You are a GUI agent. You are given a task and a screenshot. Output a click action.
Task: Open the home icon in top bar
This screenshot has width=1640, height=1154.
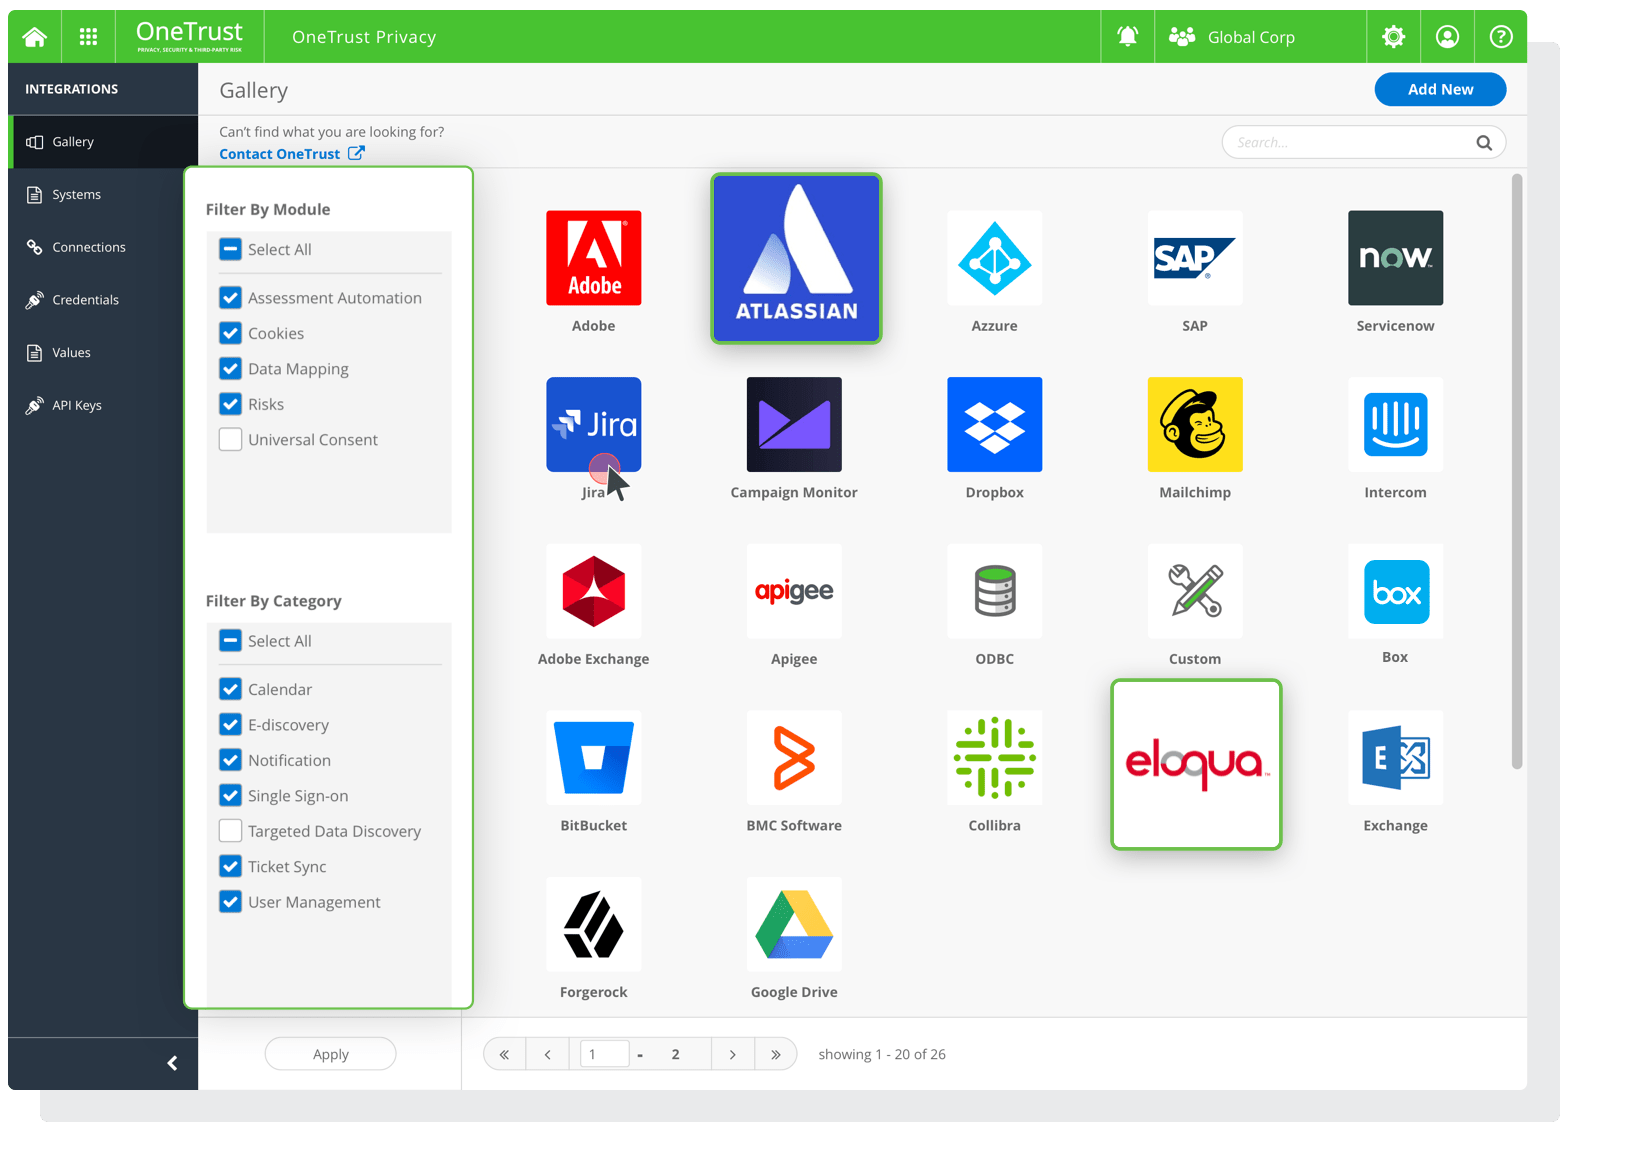(x=35, y=37)
